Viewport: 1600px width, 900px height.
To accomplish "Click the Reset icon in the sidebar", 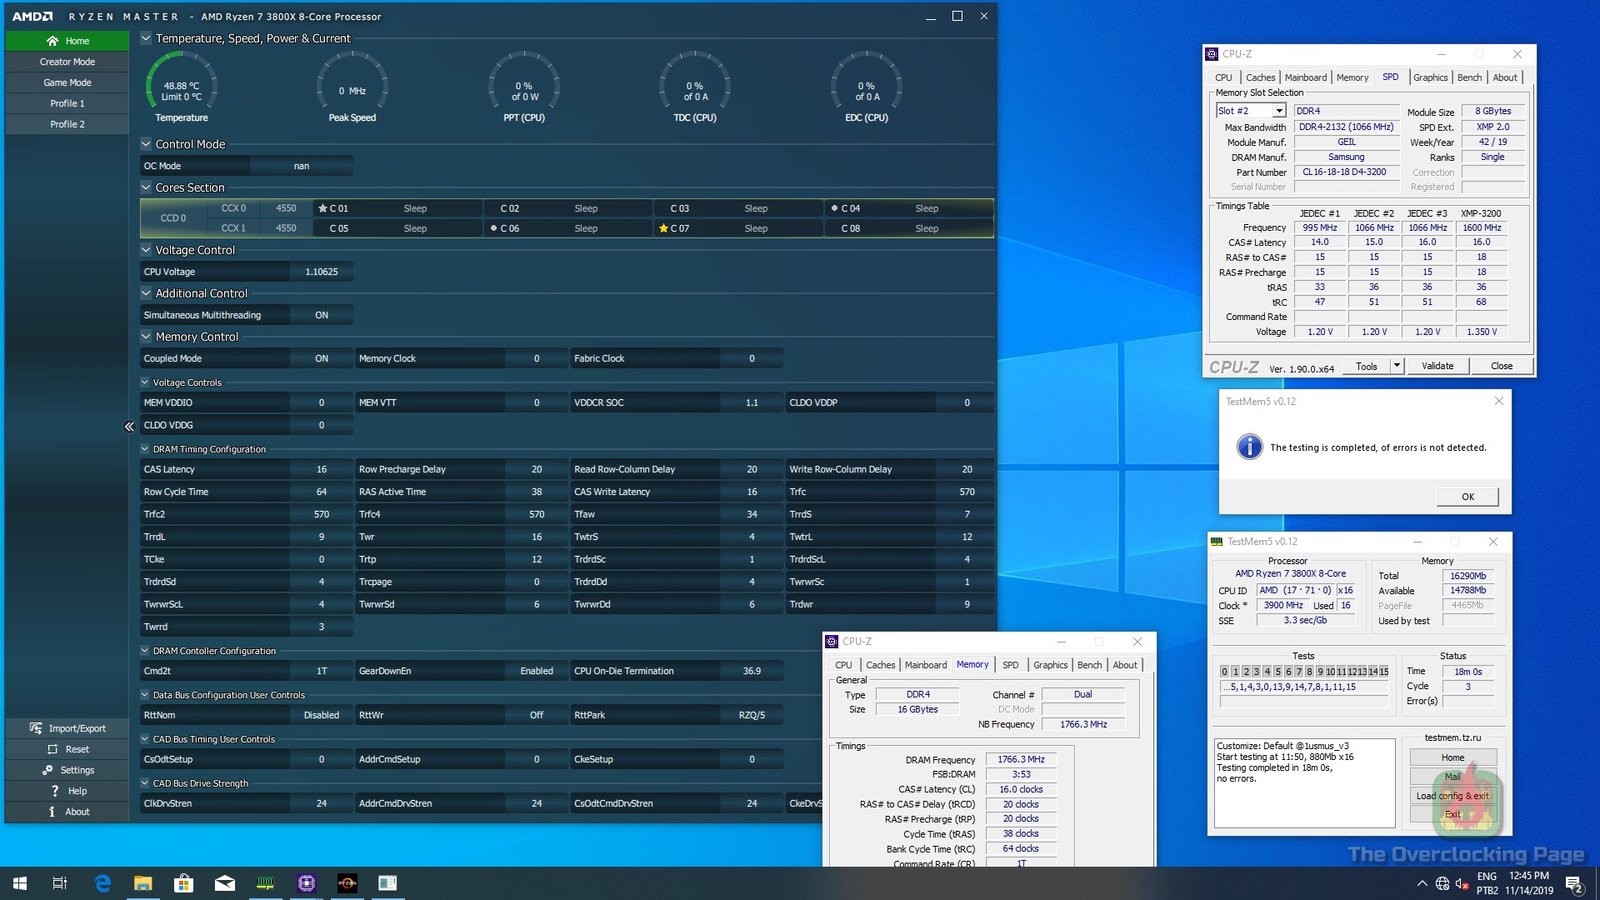I will pos(52,749).
